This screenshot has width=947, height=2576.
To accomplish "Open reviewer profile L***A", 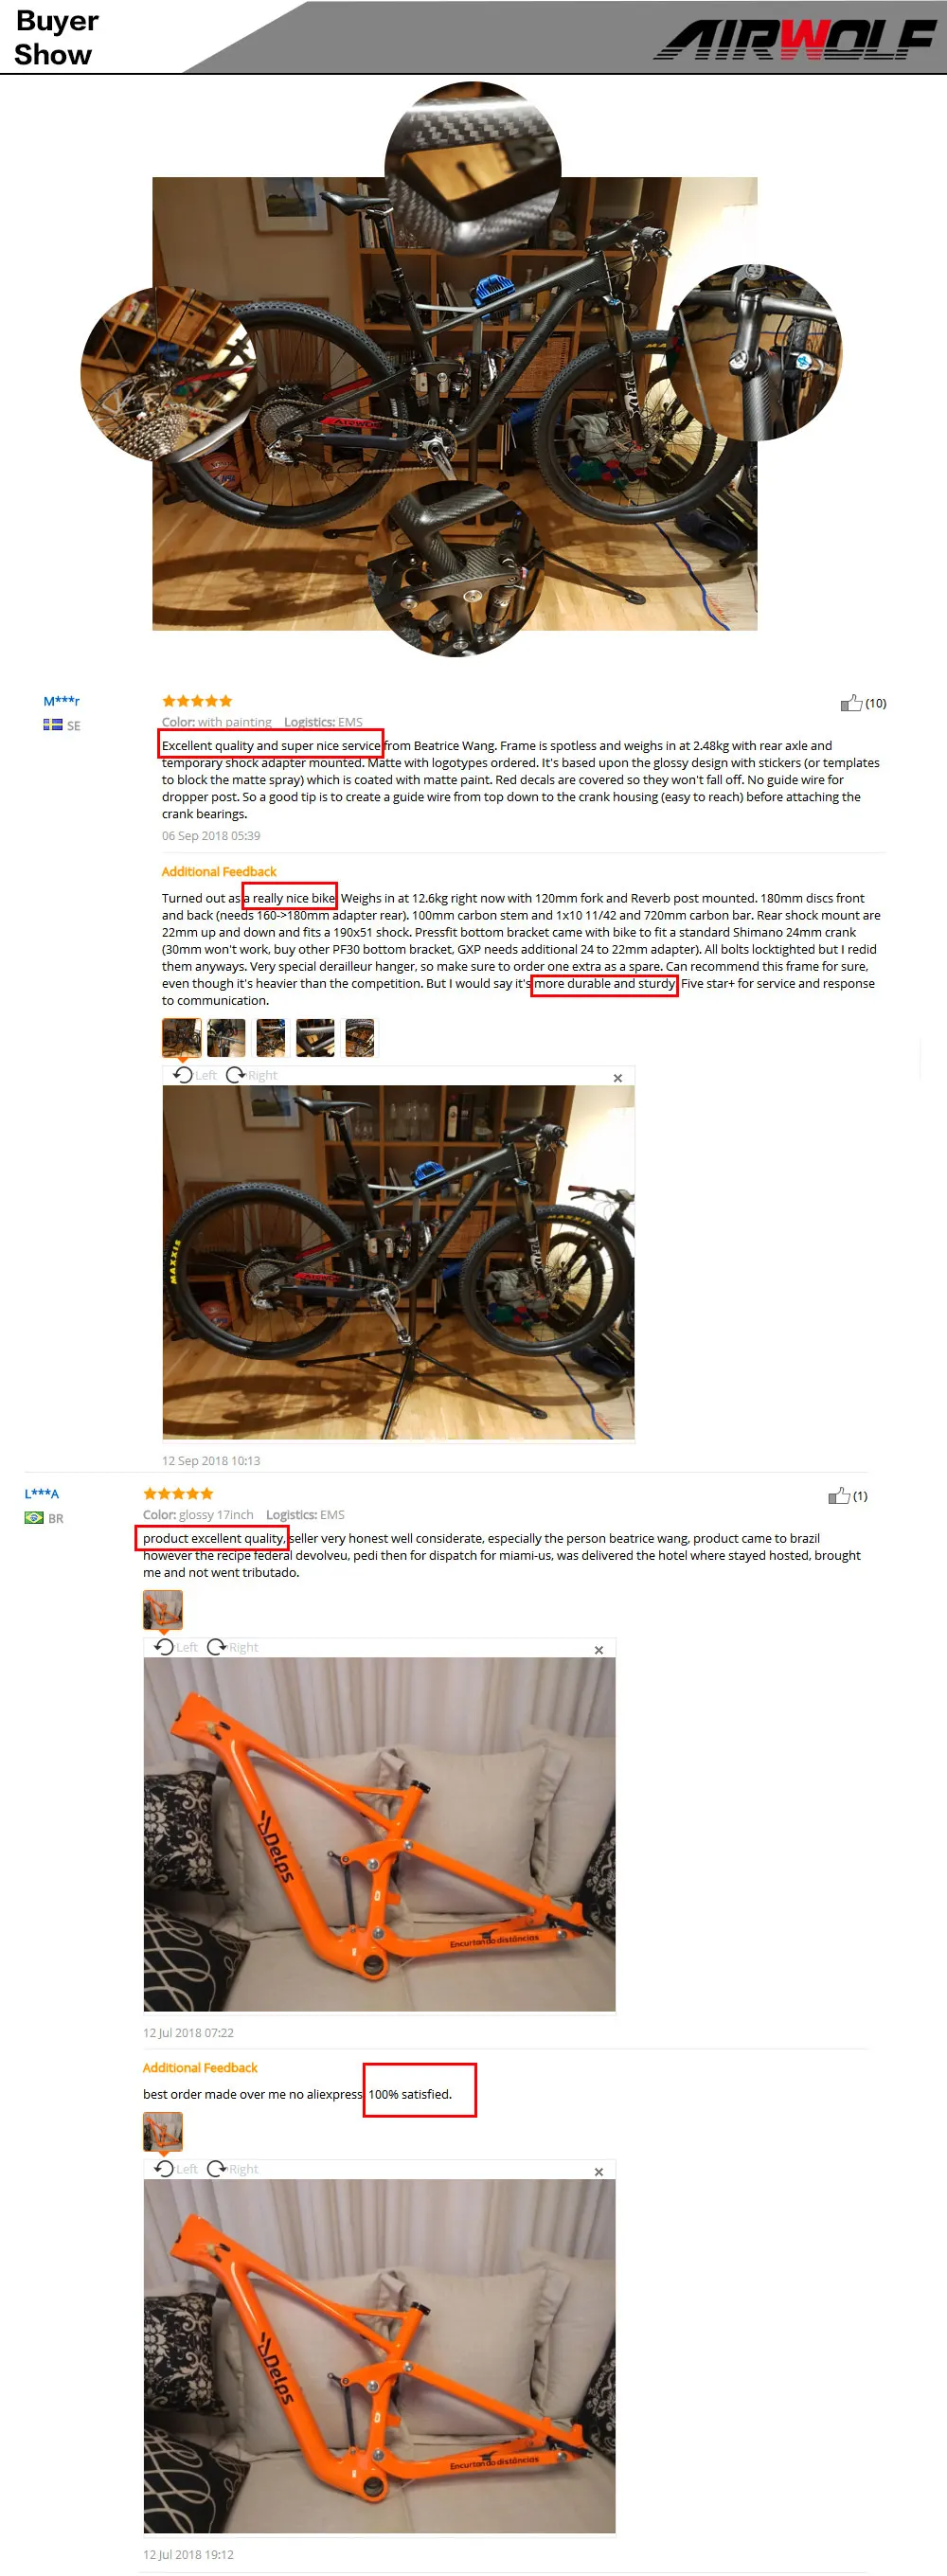I will 42,1494.
